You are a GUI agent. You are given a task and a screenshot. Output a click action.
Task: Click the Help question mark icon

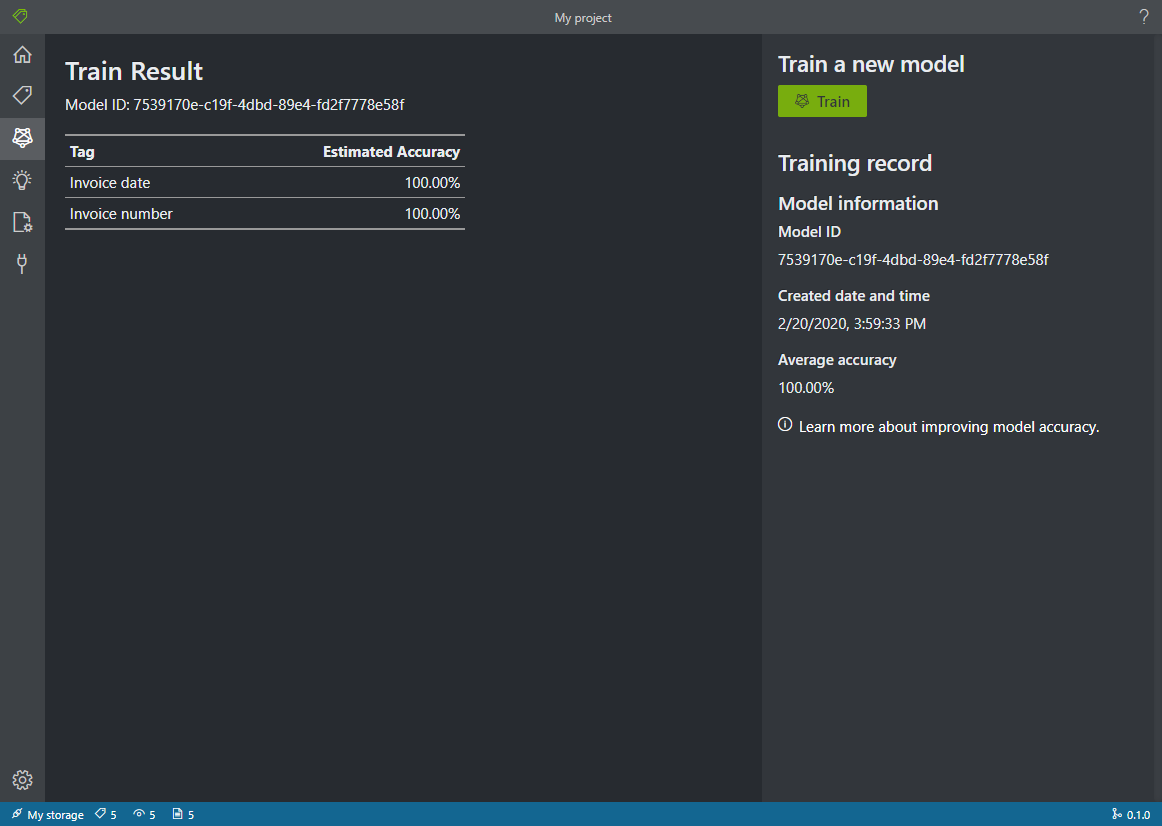[1143, 17]
